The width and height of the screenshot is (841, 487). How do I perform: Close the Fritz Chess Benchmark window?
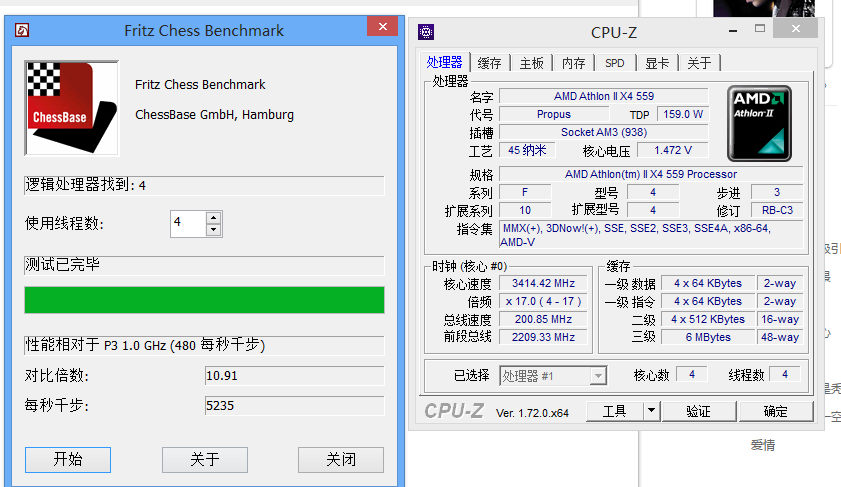tap(383, 27)
